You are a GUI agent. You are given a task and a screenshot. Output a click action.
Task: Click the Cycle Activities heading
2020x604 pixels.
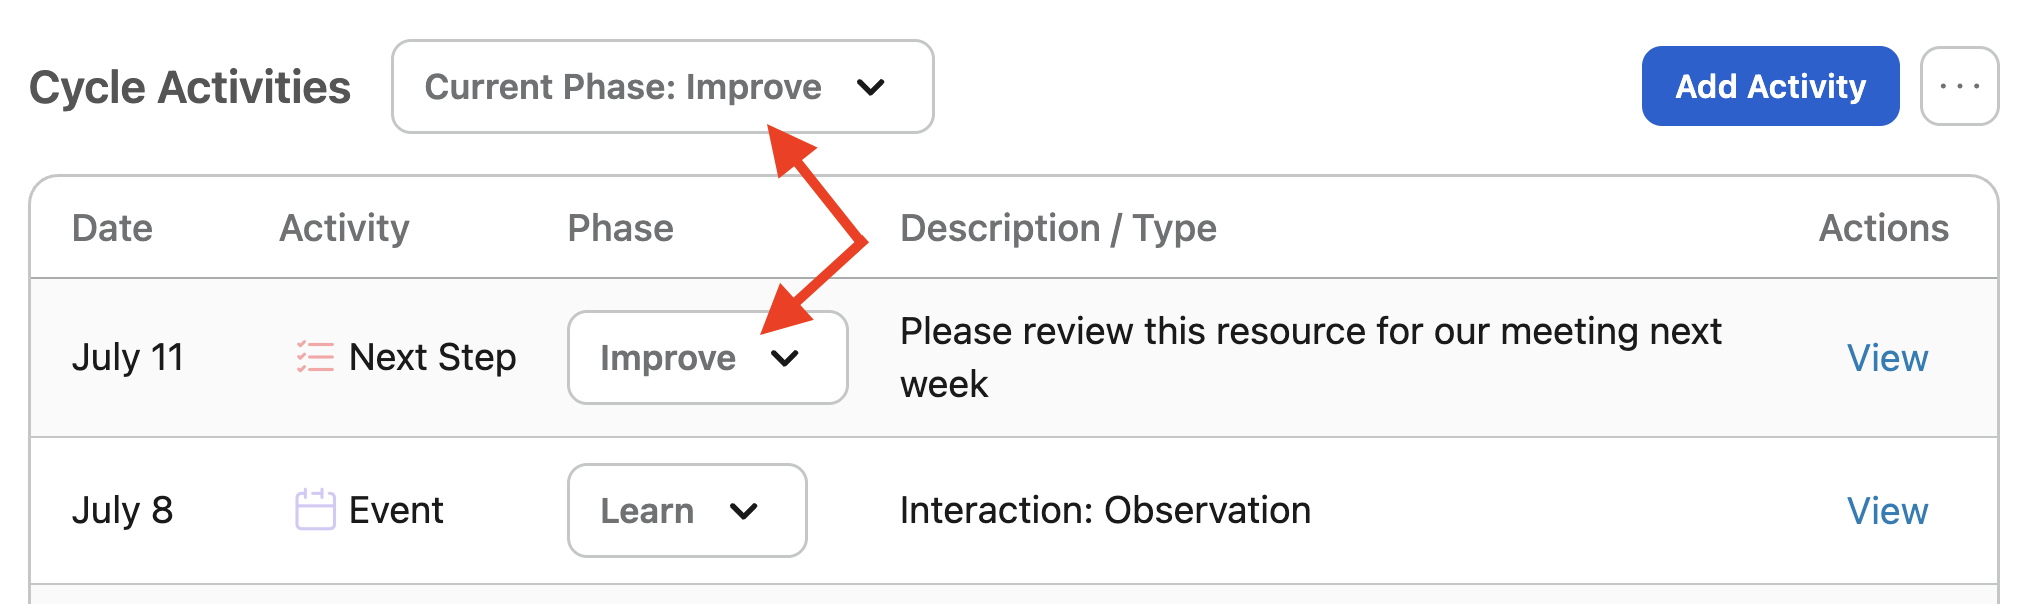(190, 87)
